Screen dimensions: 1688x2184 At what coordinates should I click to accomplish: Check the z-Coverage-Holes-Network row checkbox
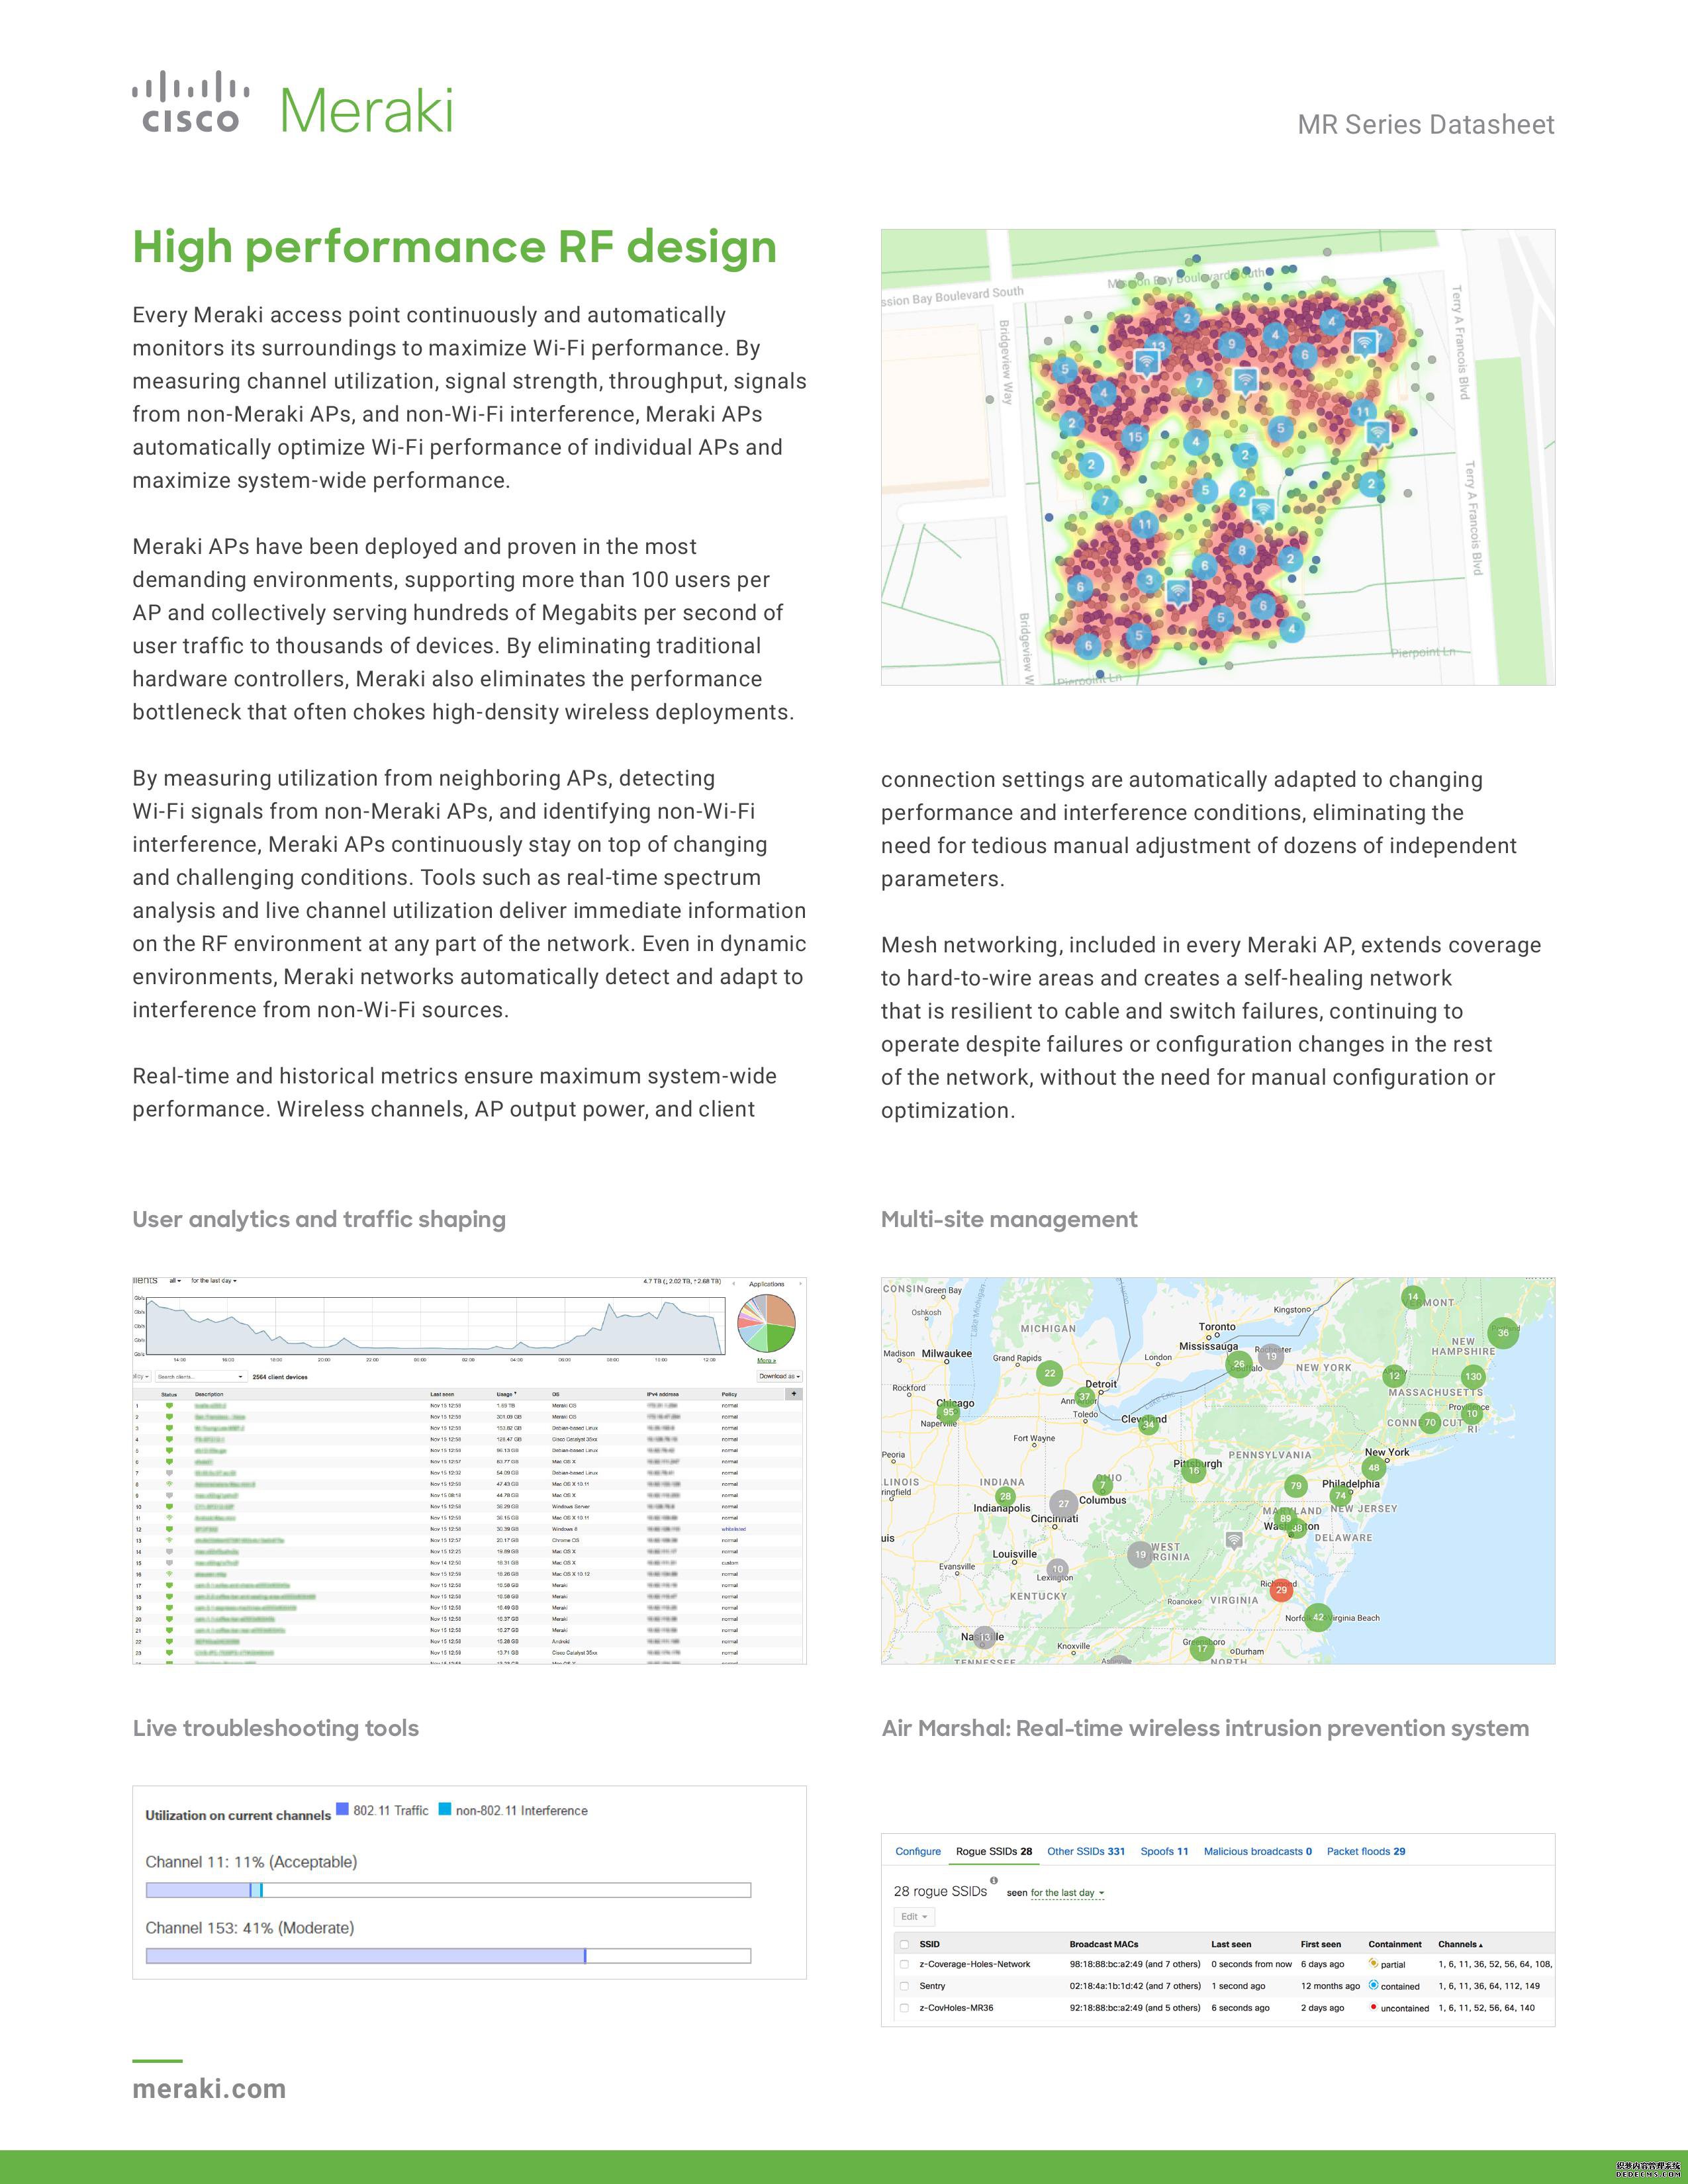[904, 1964]
